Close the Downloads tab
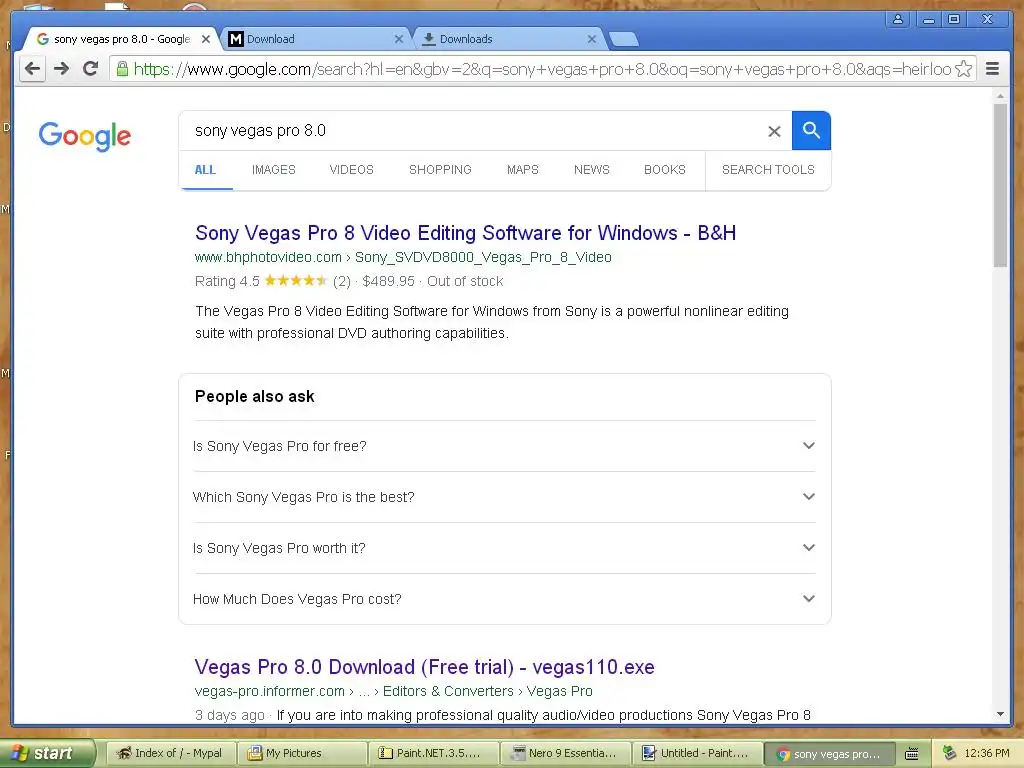The width and height of the screenshot is (1024, 768). pyautogui.click(x=591, y=39)
